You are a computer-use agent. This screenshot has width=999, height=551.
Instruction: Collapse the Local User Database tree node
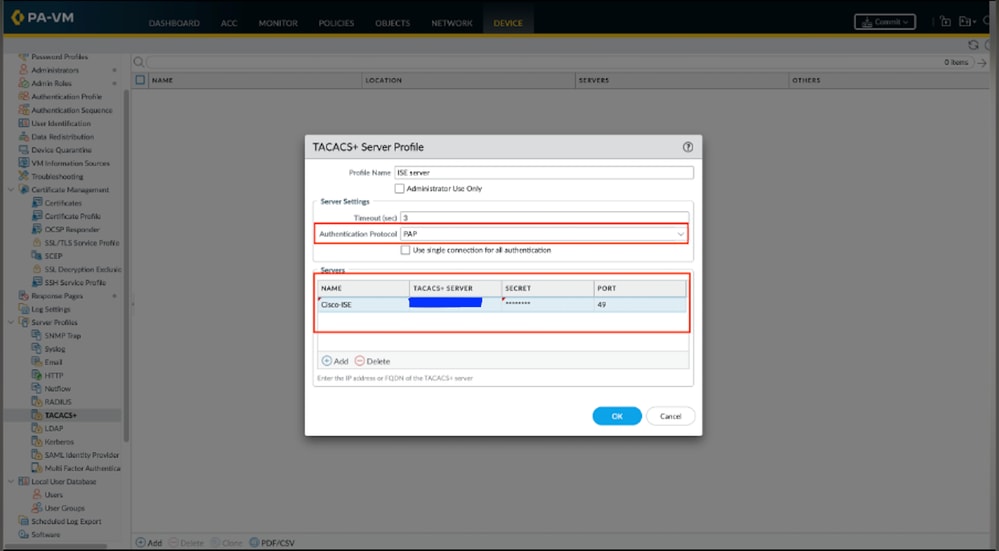[x=11, y=482]
